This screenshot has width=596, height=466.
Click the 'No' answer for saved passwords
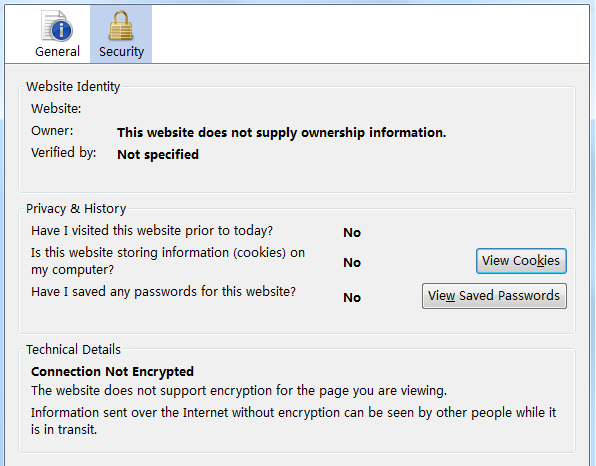coord(352,298)
